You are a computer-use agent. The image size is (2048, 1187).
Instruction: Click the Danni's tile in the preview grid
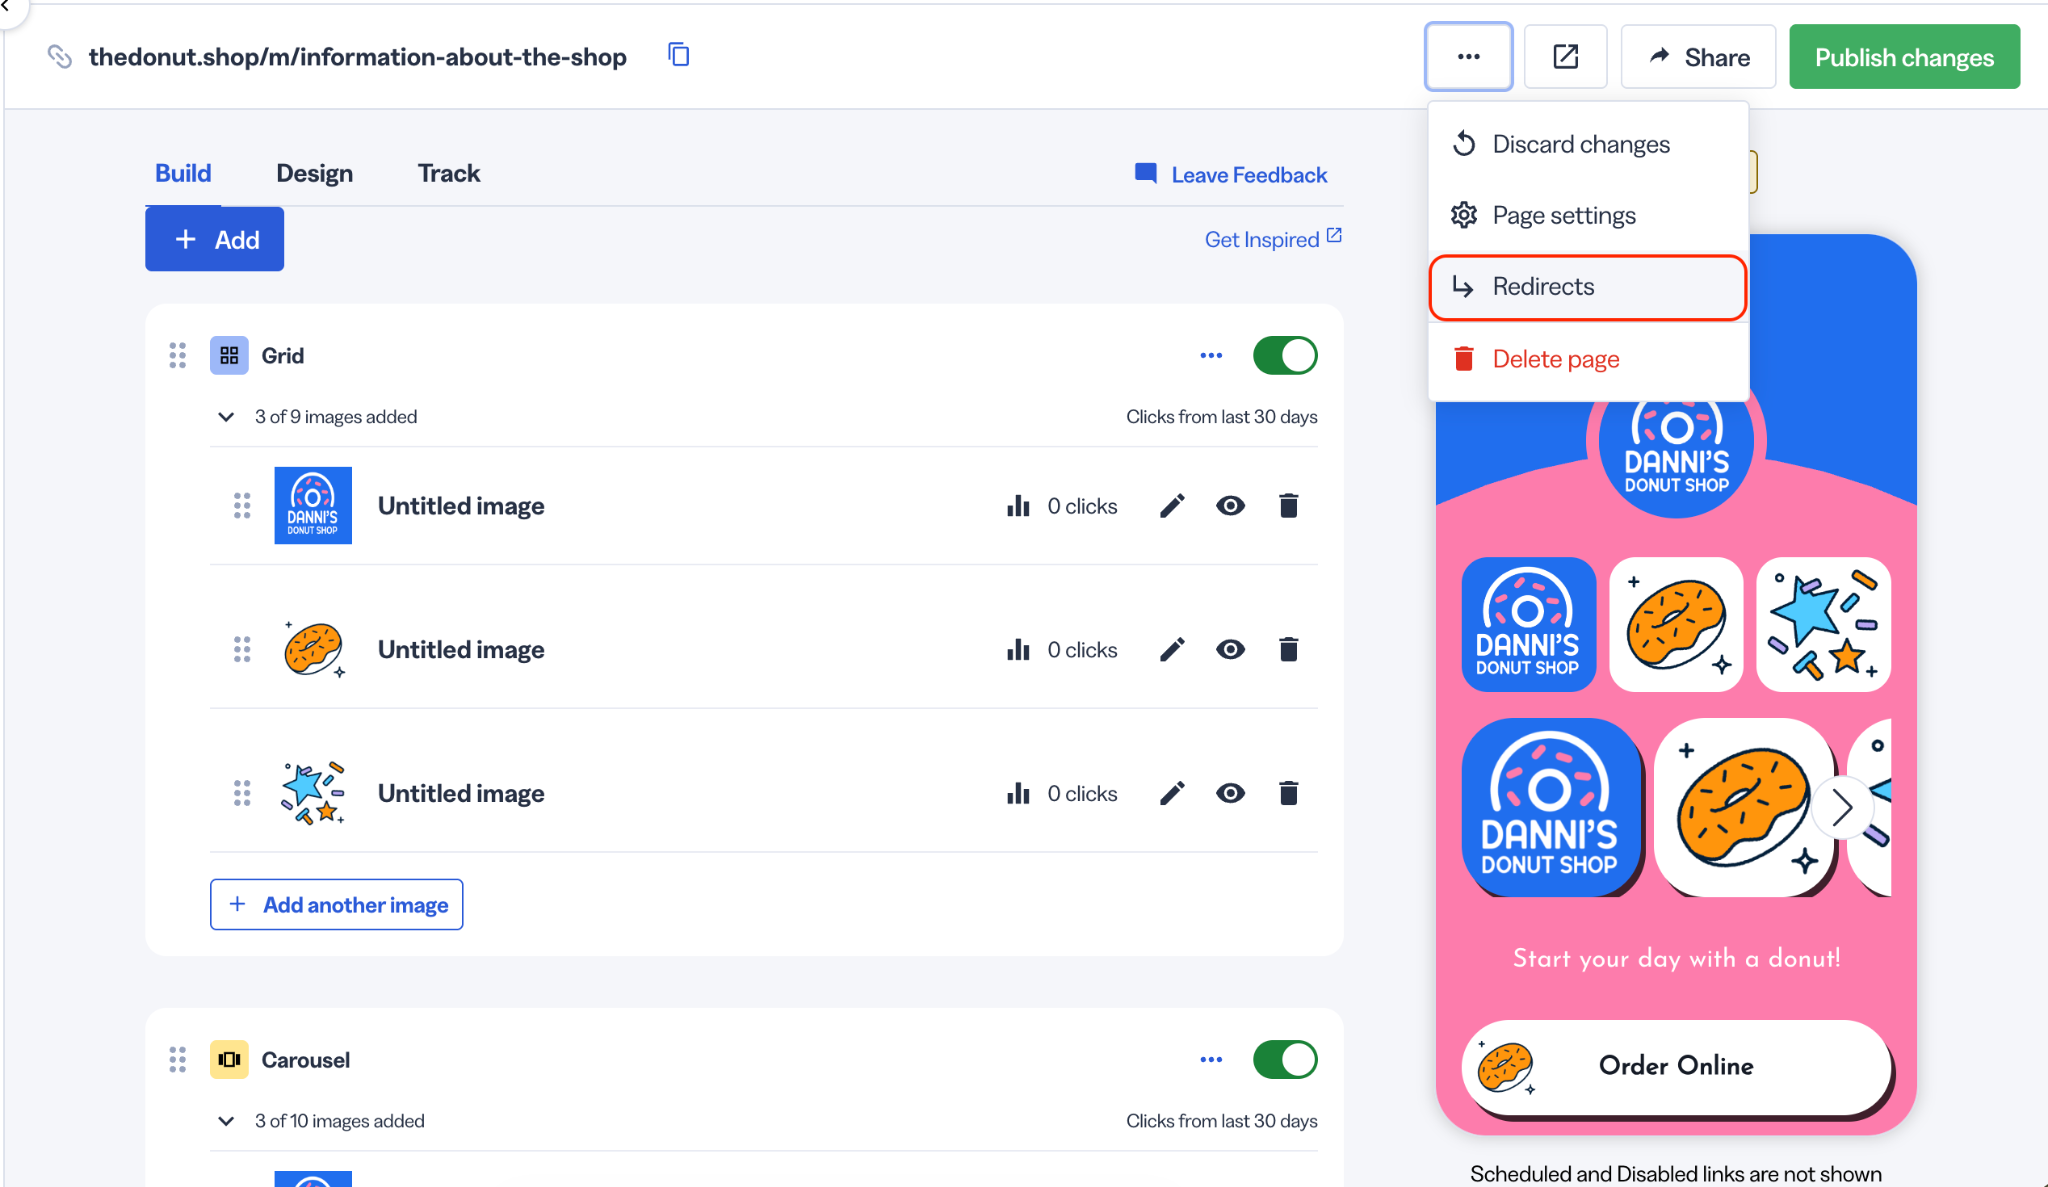pyautogui.click(x=1528, y=625)
